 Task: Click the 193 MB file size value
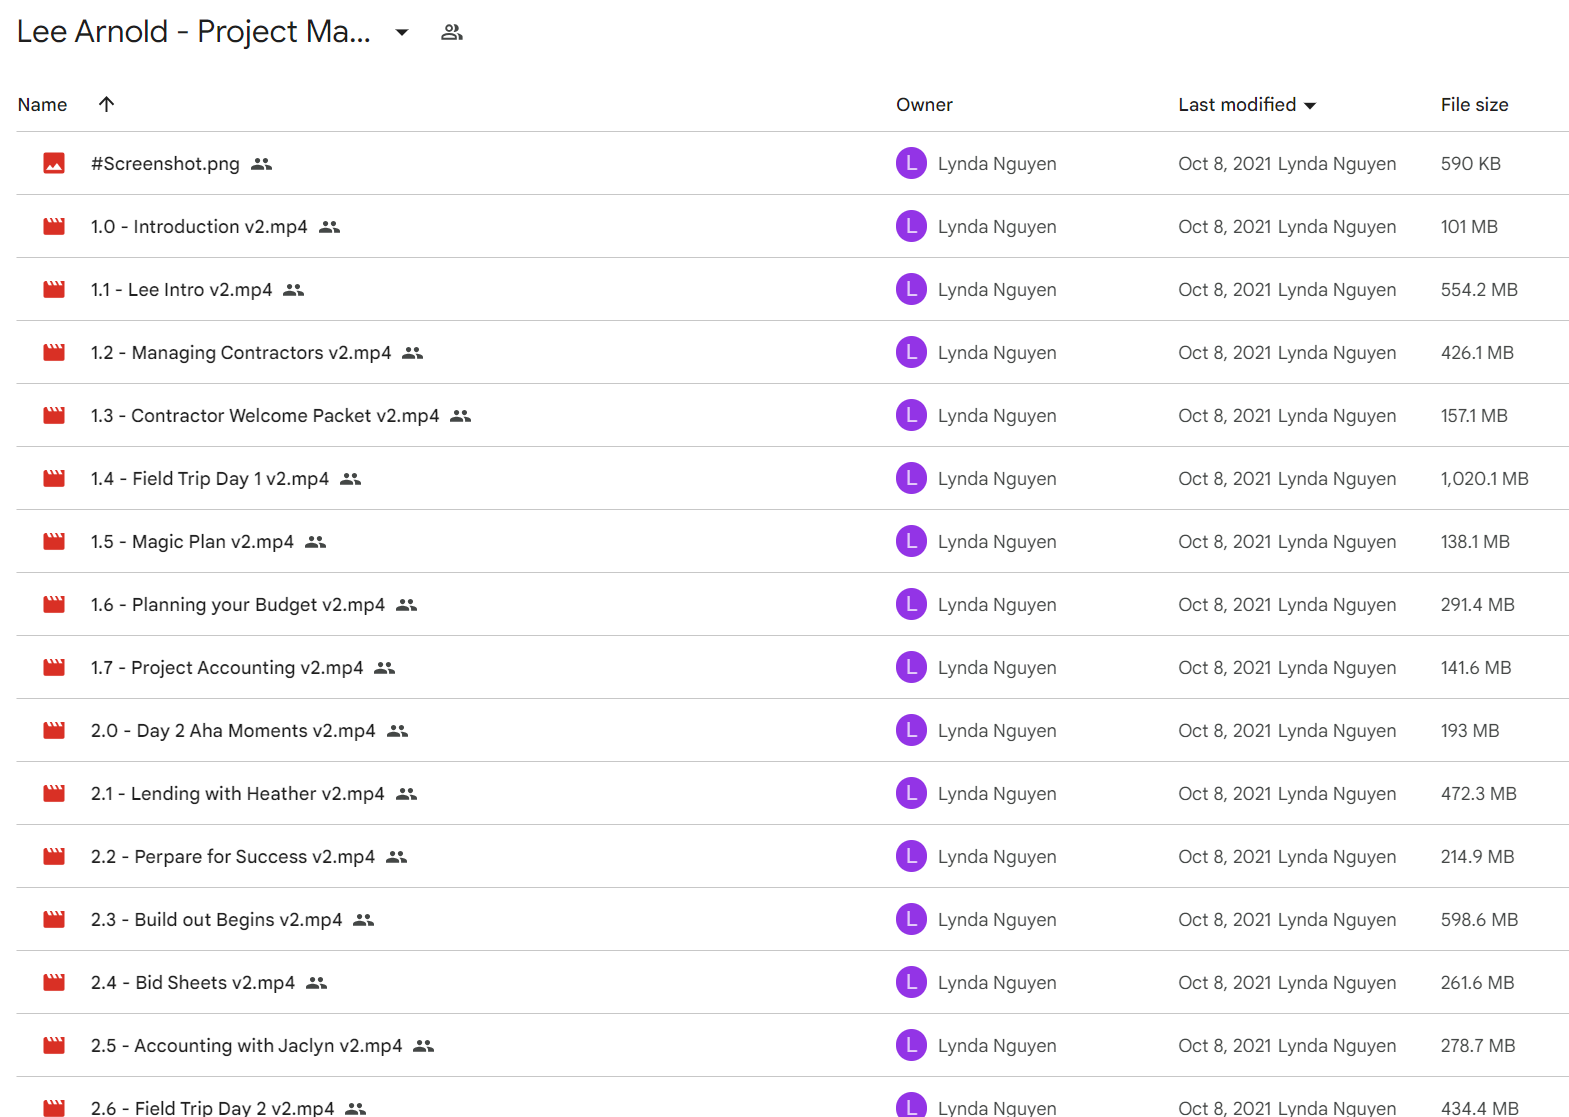[1470, 730]
